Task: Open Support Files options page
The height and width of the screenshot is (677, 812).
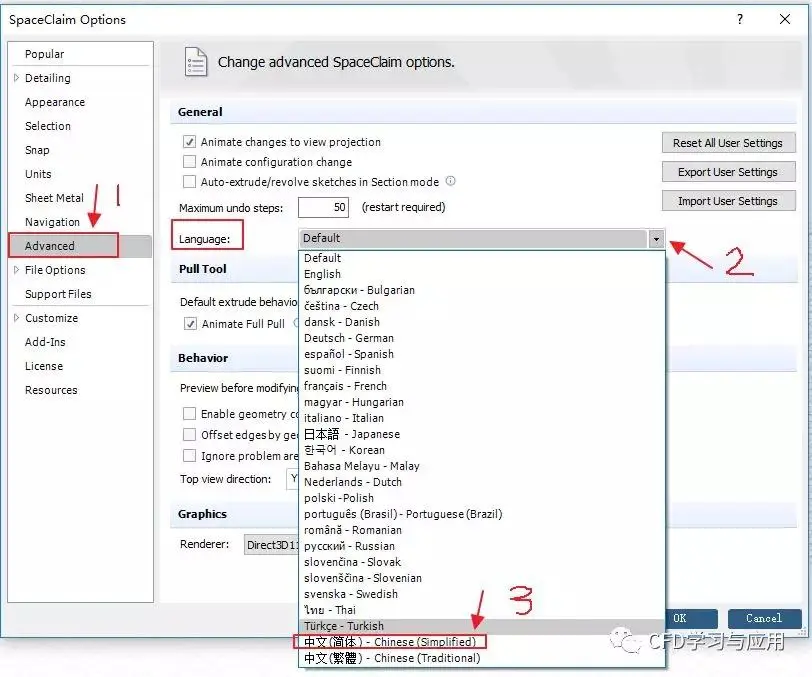Action: click(x=58, y=294)
